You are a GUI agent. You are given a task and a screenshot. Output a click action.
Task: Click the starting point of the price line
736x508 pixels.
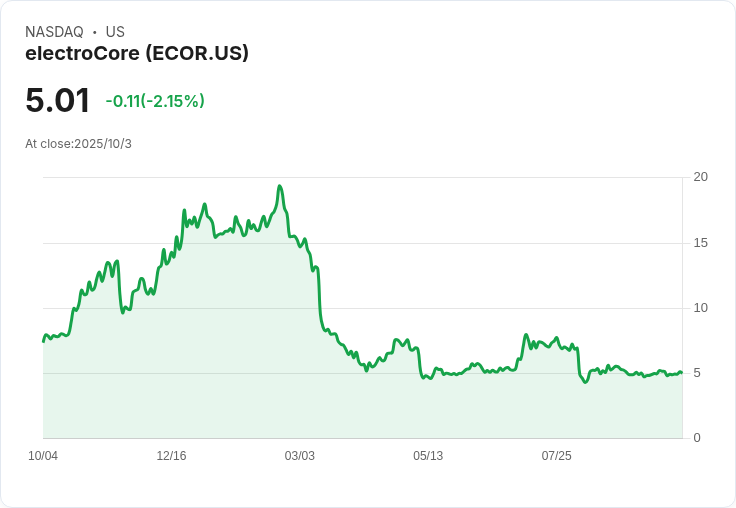pyautogui.click(x=43, y=341)
